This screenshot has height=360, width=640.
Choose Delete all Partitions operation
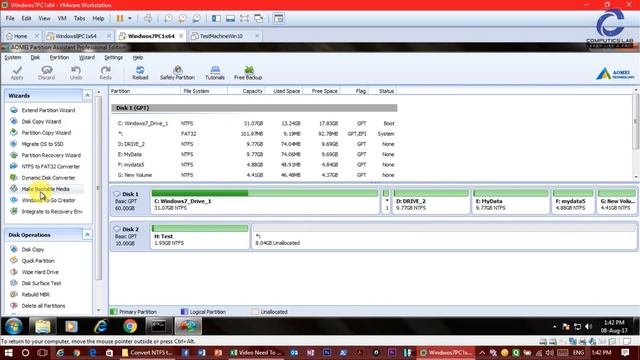[x=43, y=306]
